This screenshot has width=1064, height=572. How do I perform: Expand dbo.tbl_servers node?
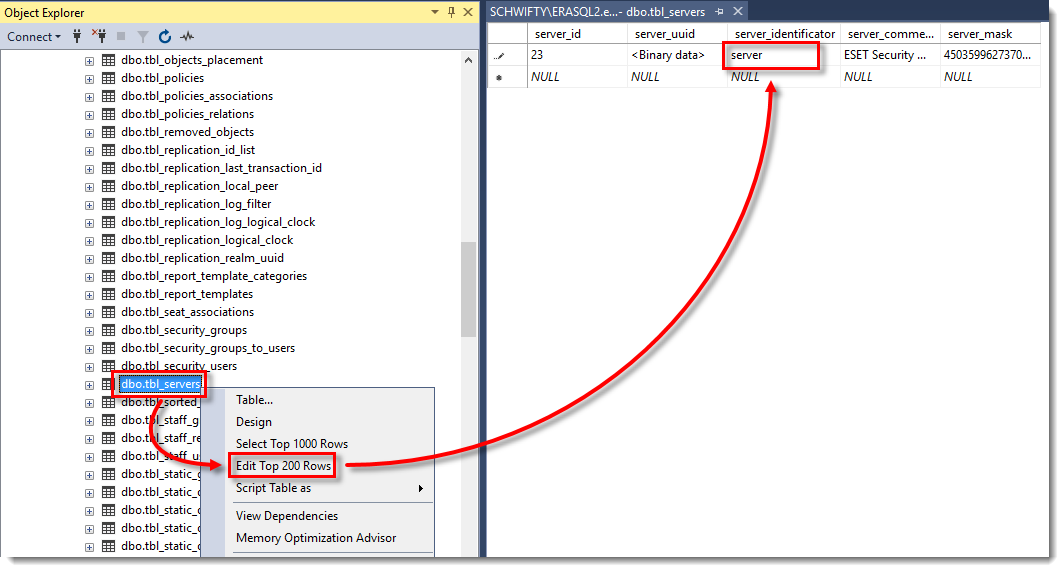pyautogui.click(x=90, y=385)
